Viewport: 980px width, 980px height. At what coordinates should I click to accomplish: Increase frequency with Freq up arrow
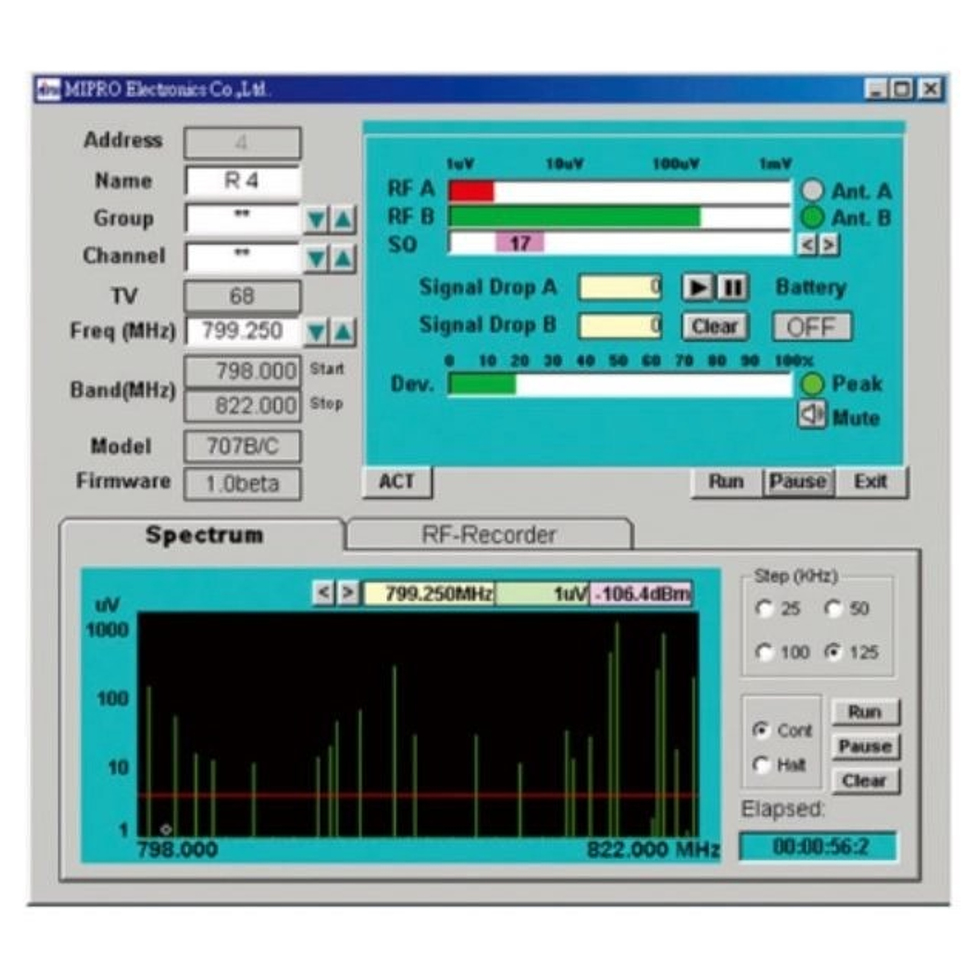point(343,332)
